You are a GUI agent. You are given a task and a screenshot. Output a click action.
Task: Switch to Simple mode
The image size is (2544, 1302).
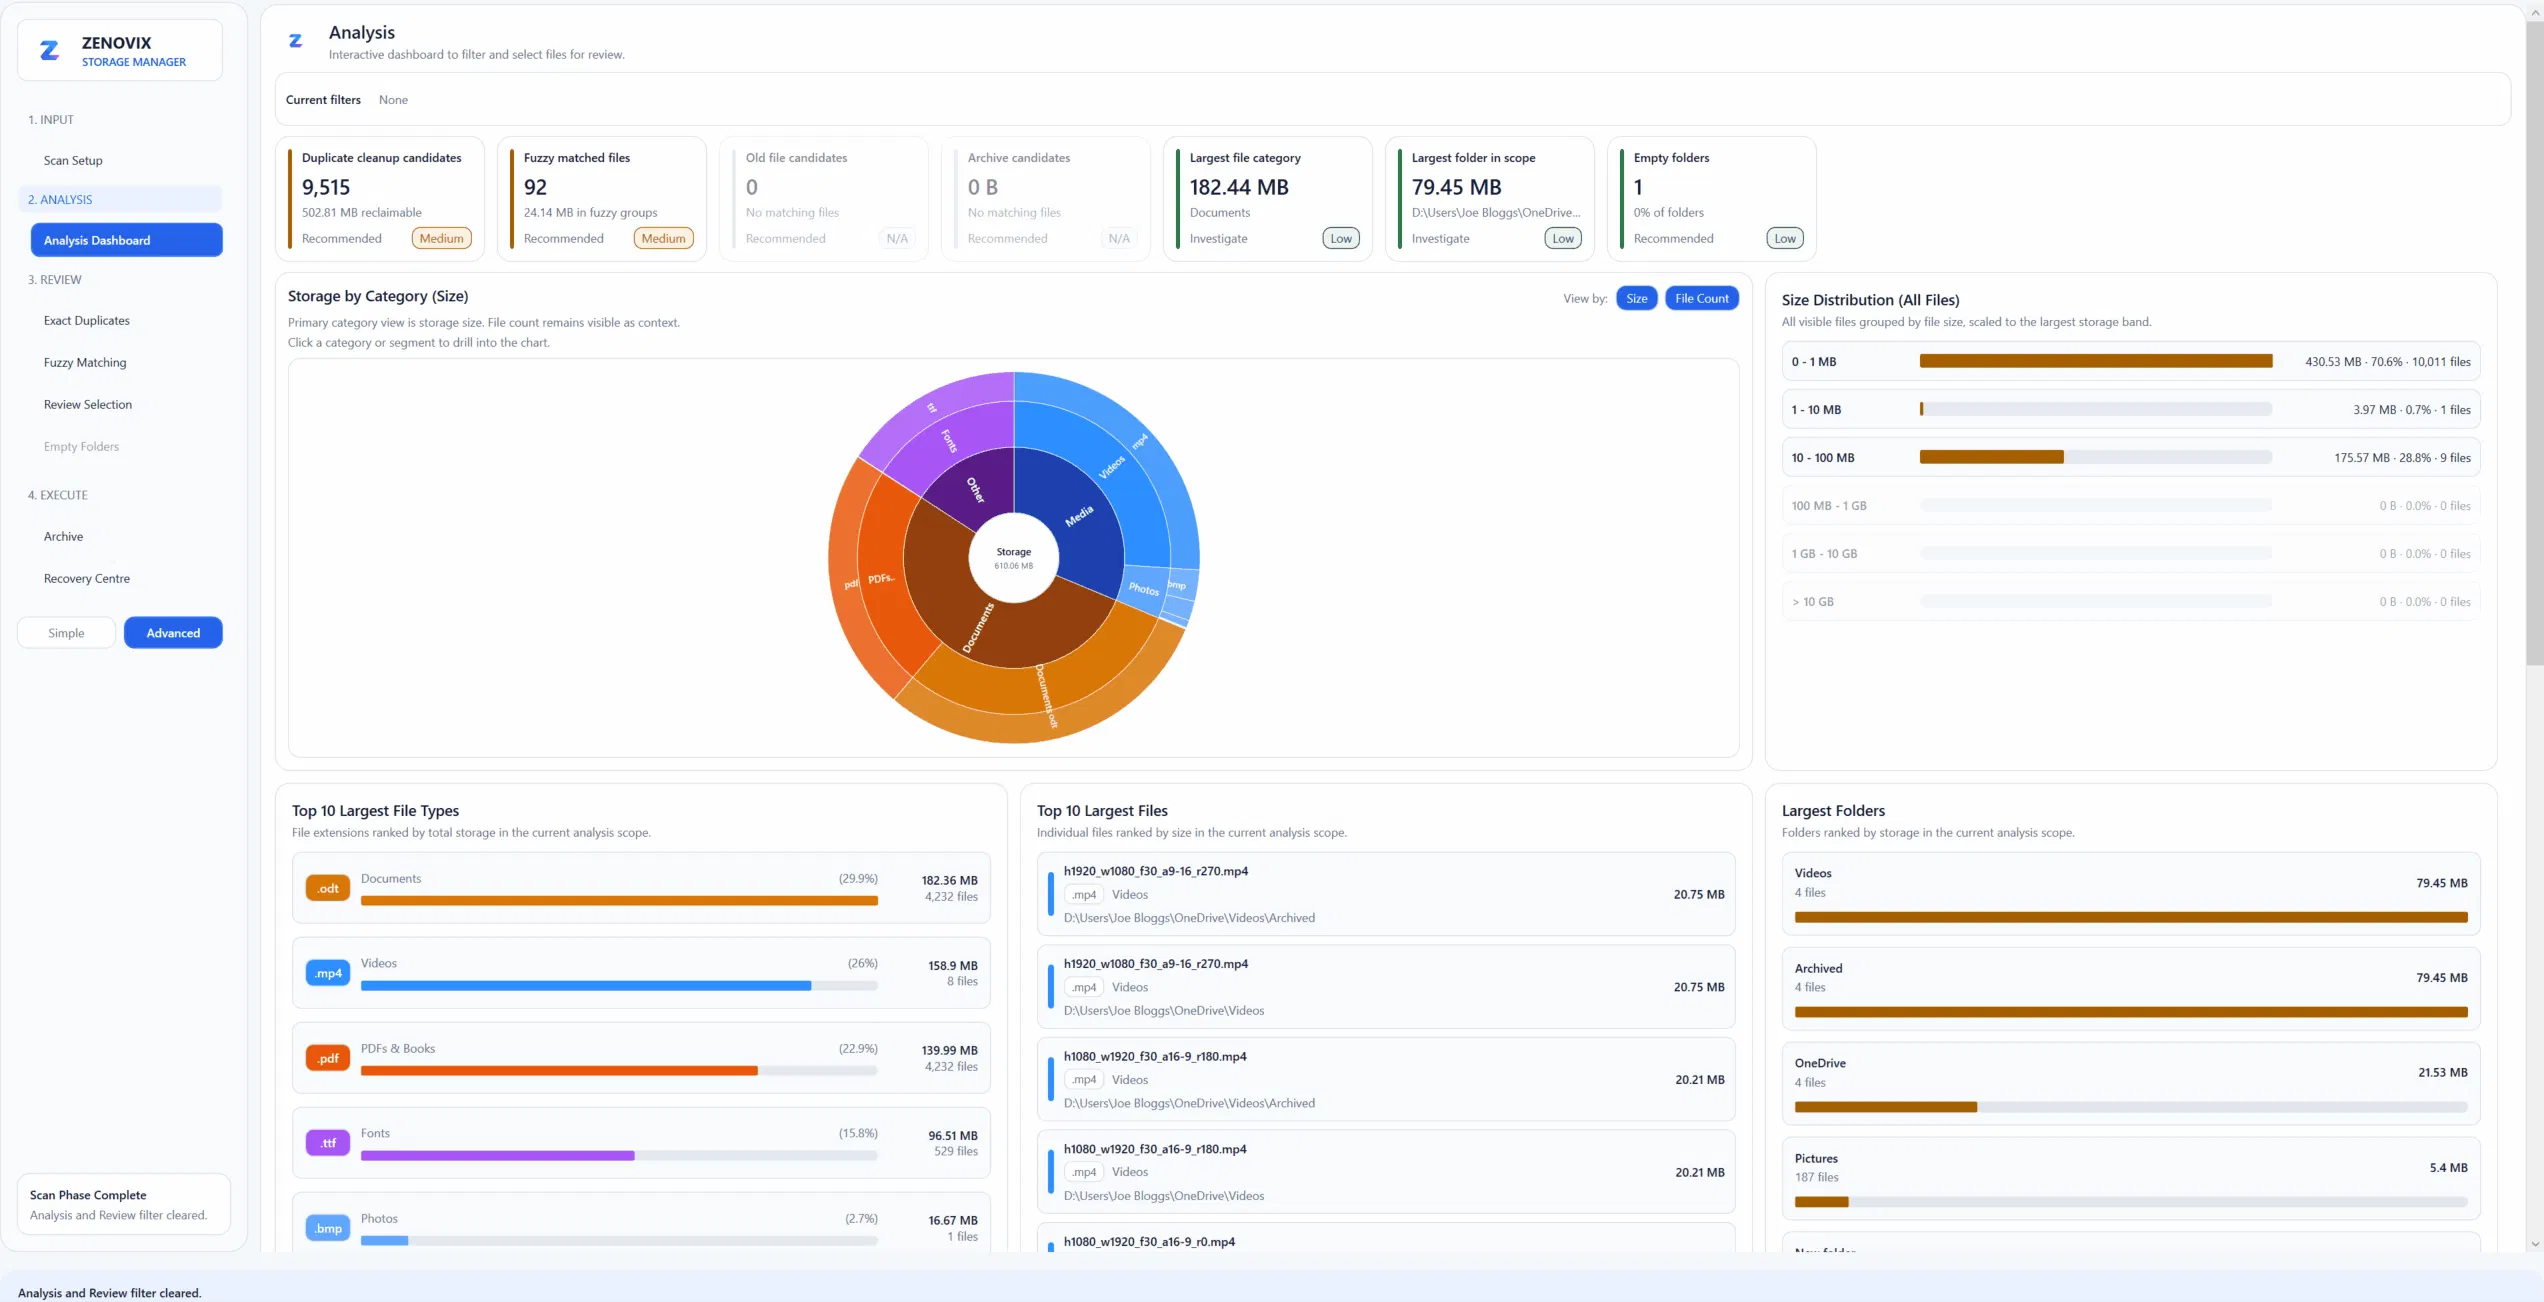[x=66, y=633]
